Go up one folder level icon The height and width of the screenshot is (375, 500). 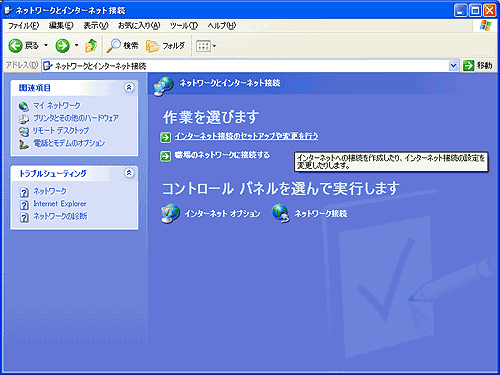click(91, 46)
